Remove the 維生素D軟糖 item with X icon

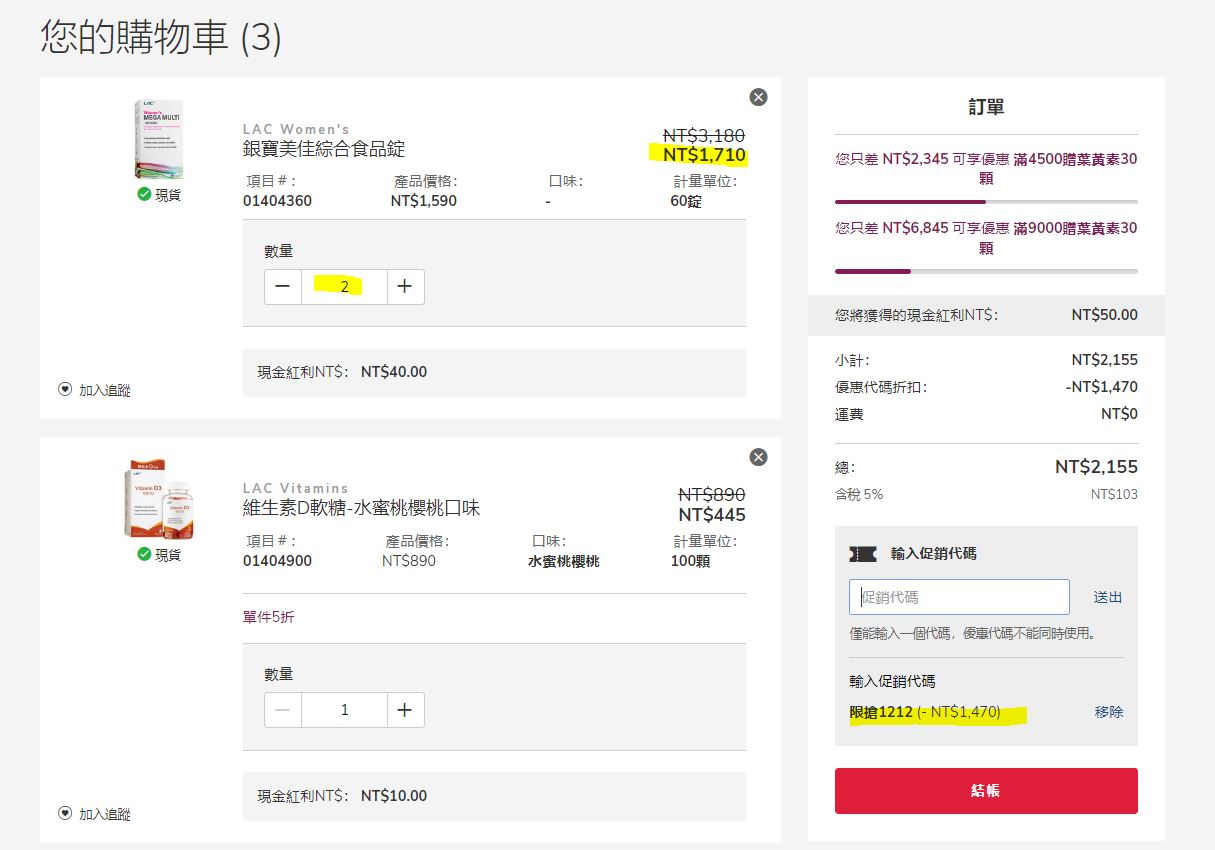tap(758, 457)
